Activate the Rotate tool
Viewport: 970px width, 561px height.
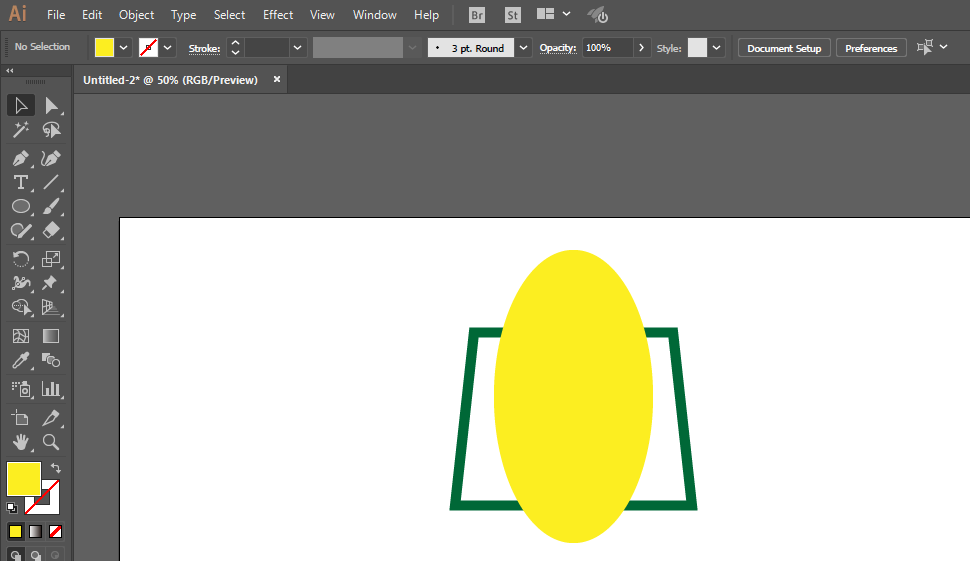[x=20, y=259]
